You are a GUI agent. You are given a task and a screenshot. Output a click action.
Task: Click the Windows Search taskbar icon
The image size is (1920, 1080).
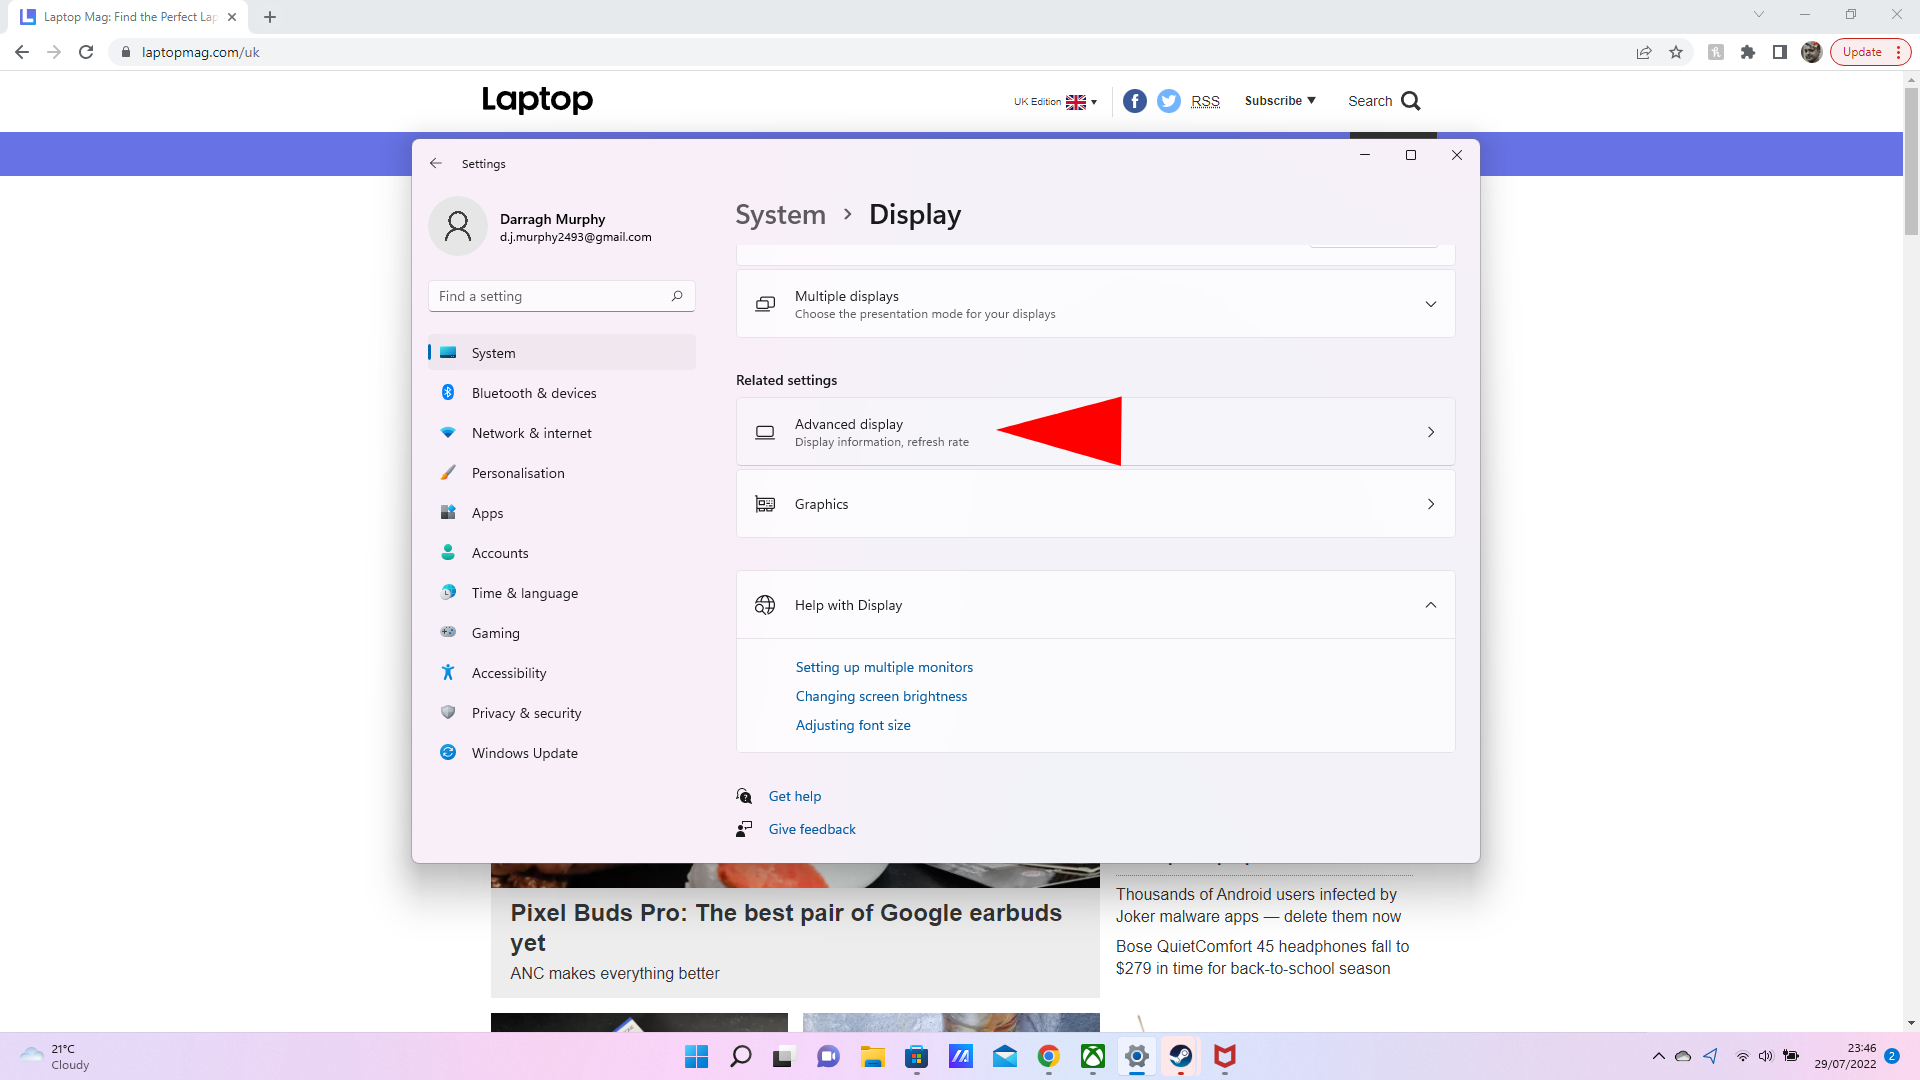[x=740, y=1056]
